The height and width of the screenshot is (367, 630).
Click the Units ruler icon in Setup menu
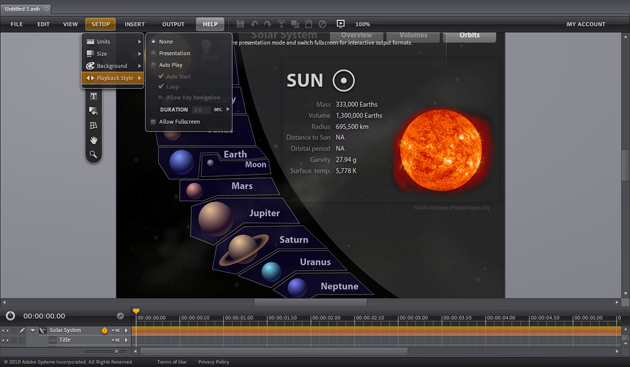[90, 41]
